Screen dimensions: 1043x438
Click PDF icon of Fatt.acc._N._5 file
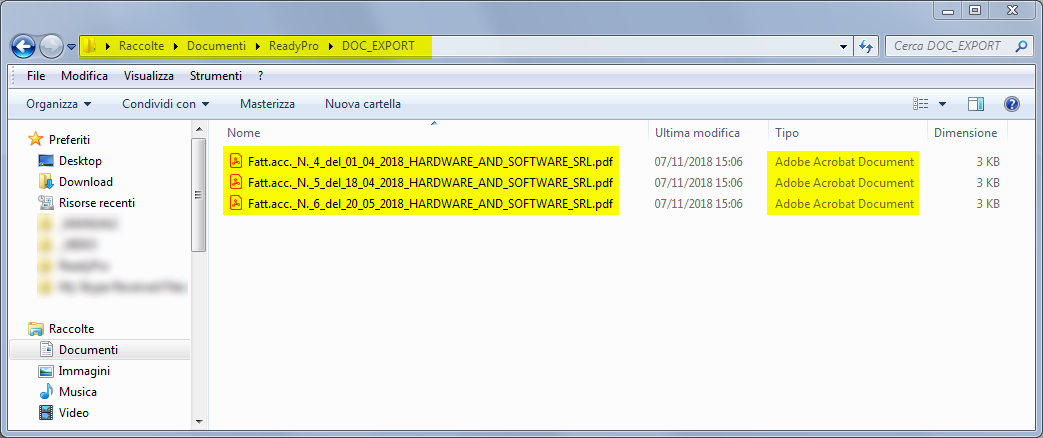click(x=235, y=182)
